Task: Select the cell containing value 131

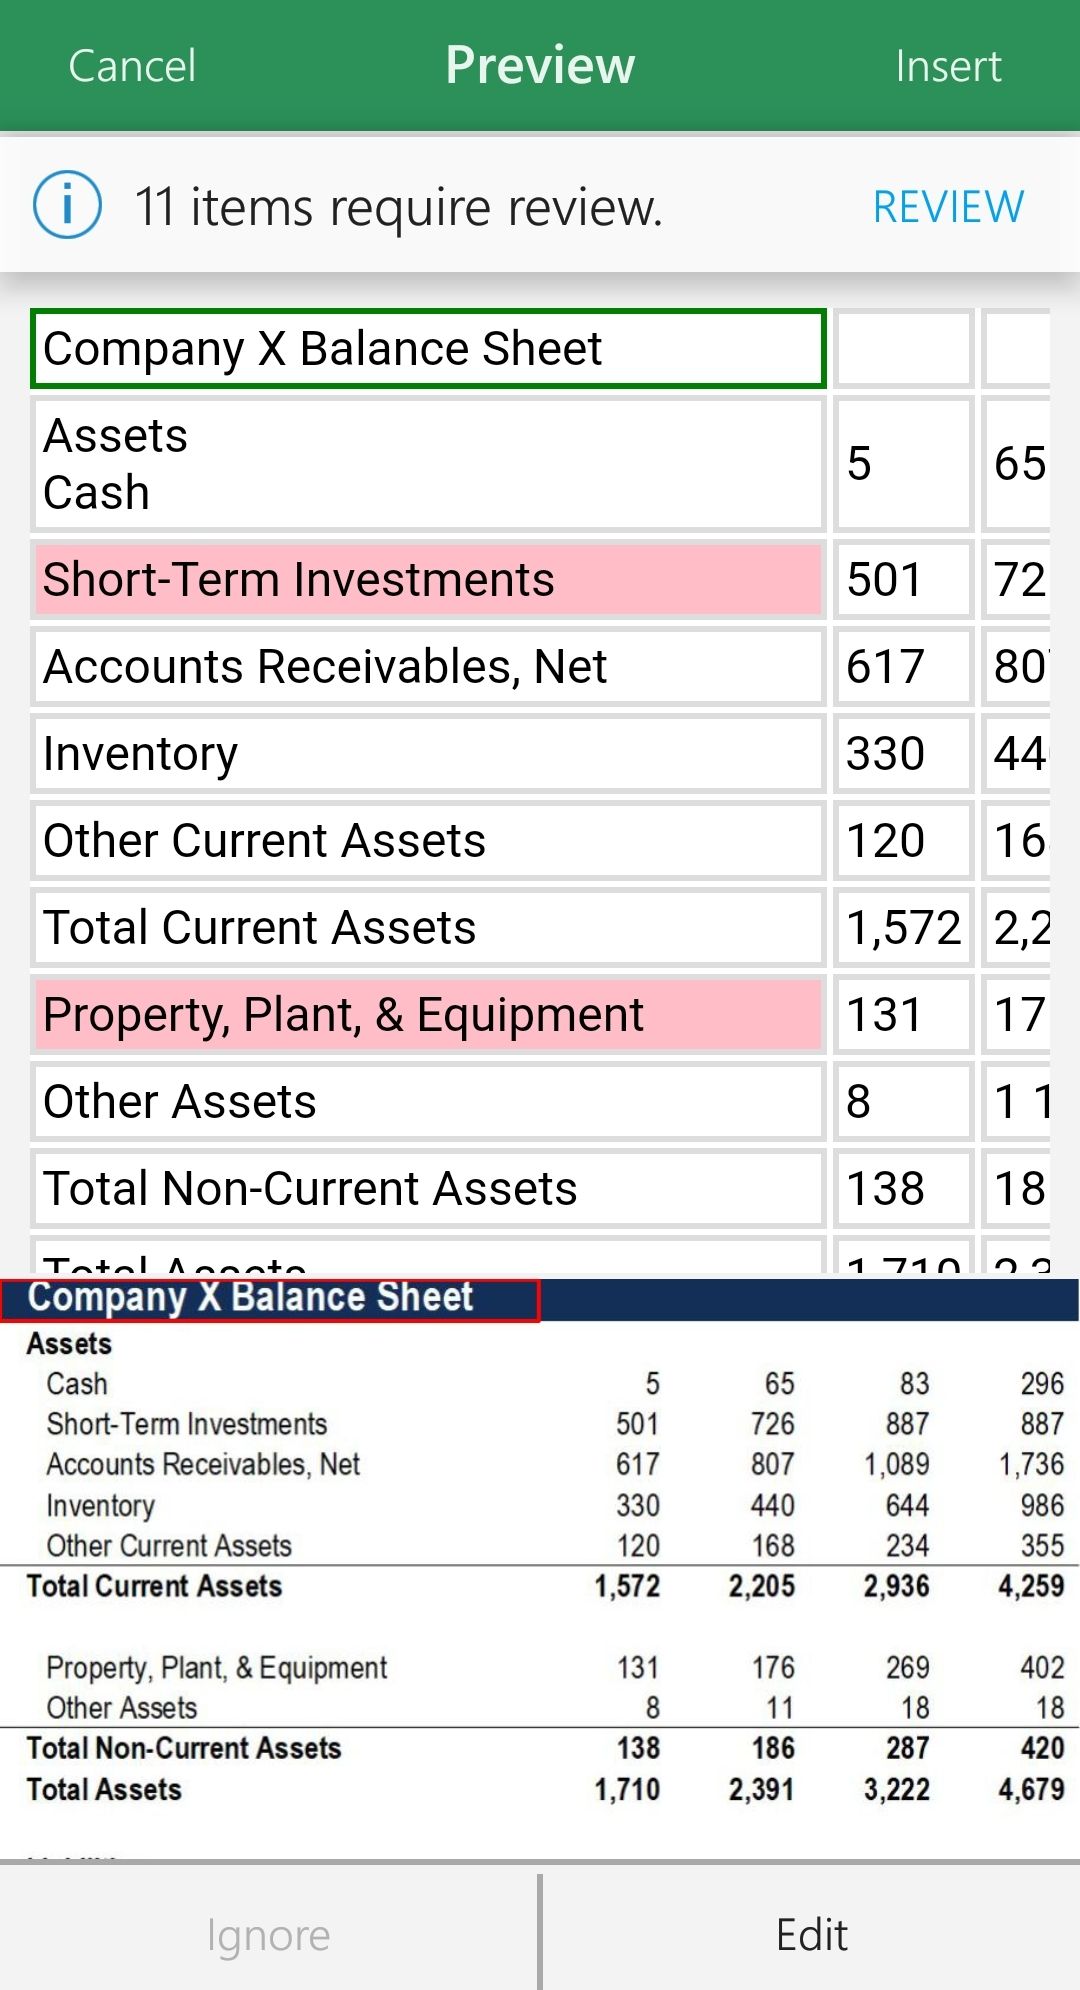Action: pyautogui.click(x=902, y=1013)
